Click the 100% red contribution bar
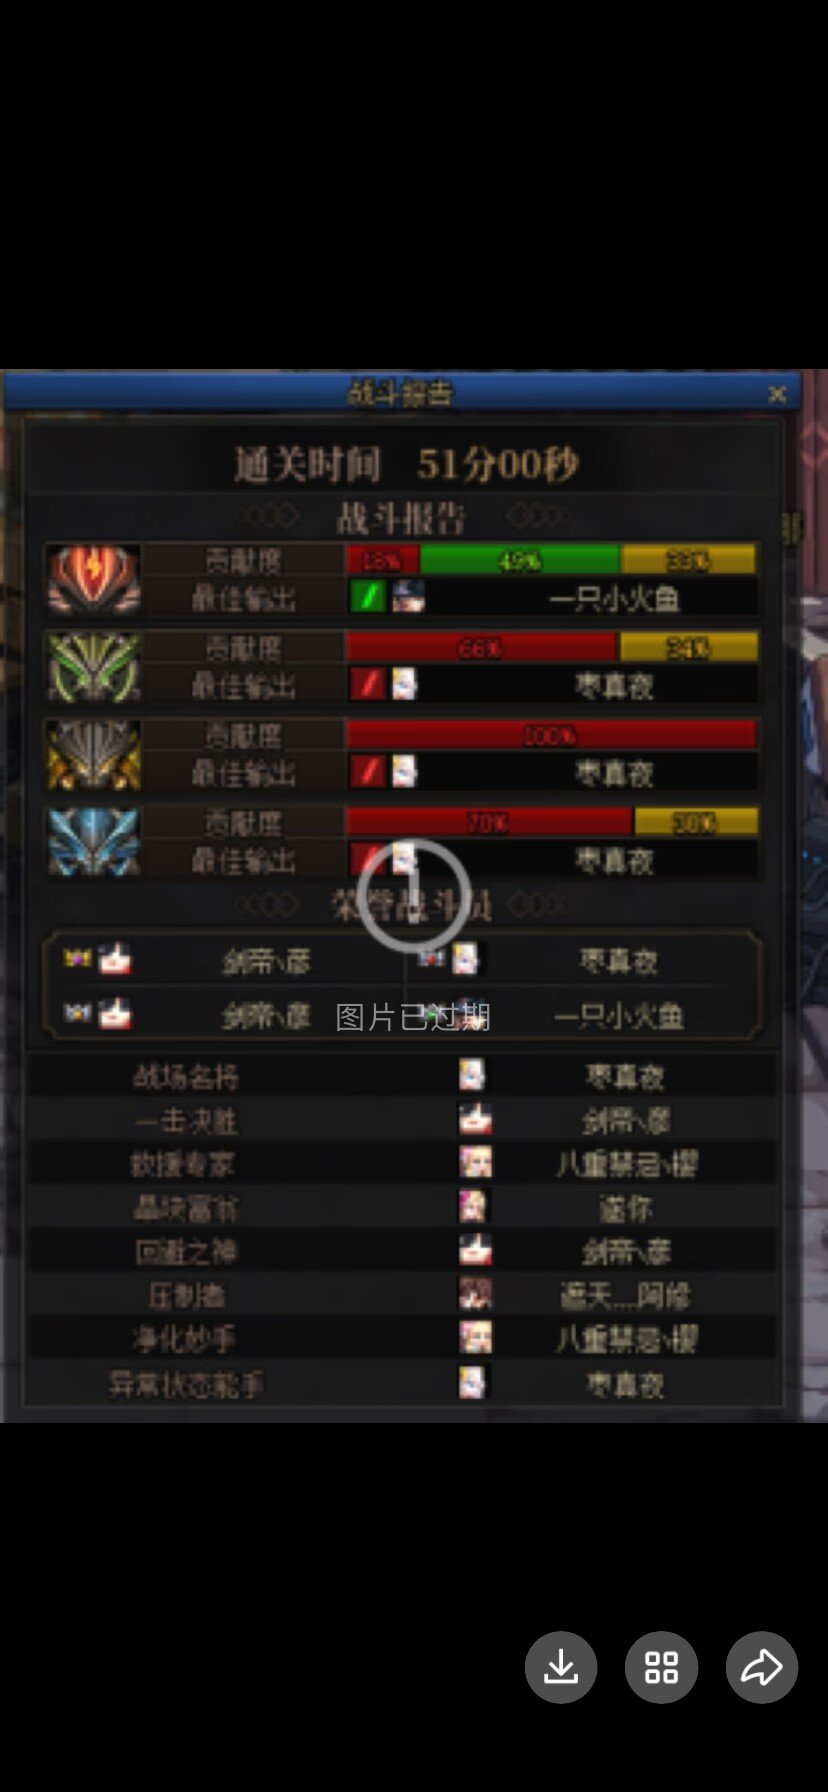828x1792 pixels. [x=550, y=735]
